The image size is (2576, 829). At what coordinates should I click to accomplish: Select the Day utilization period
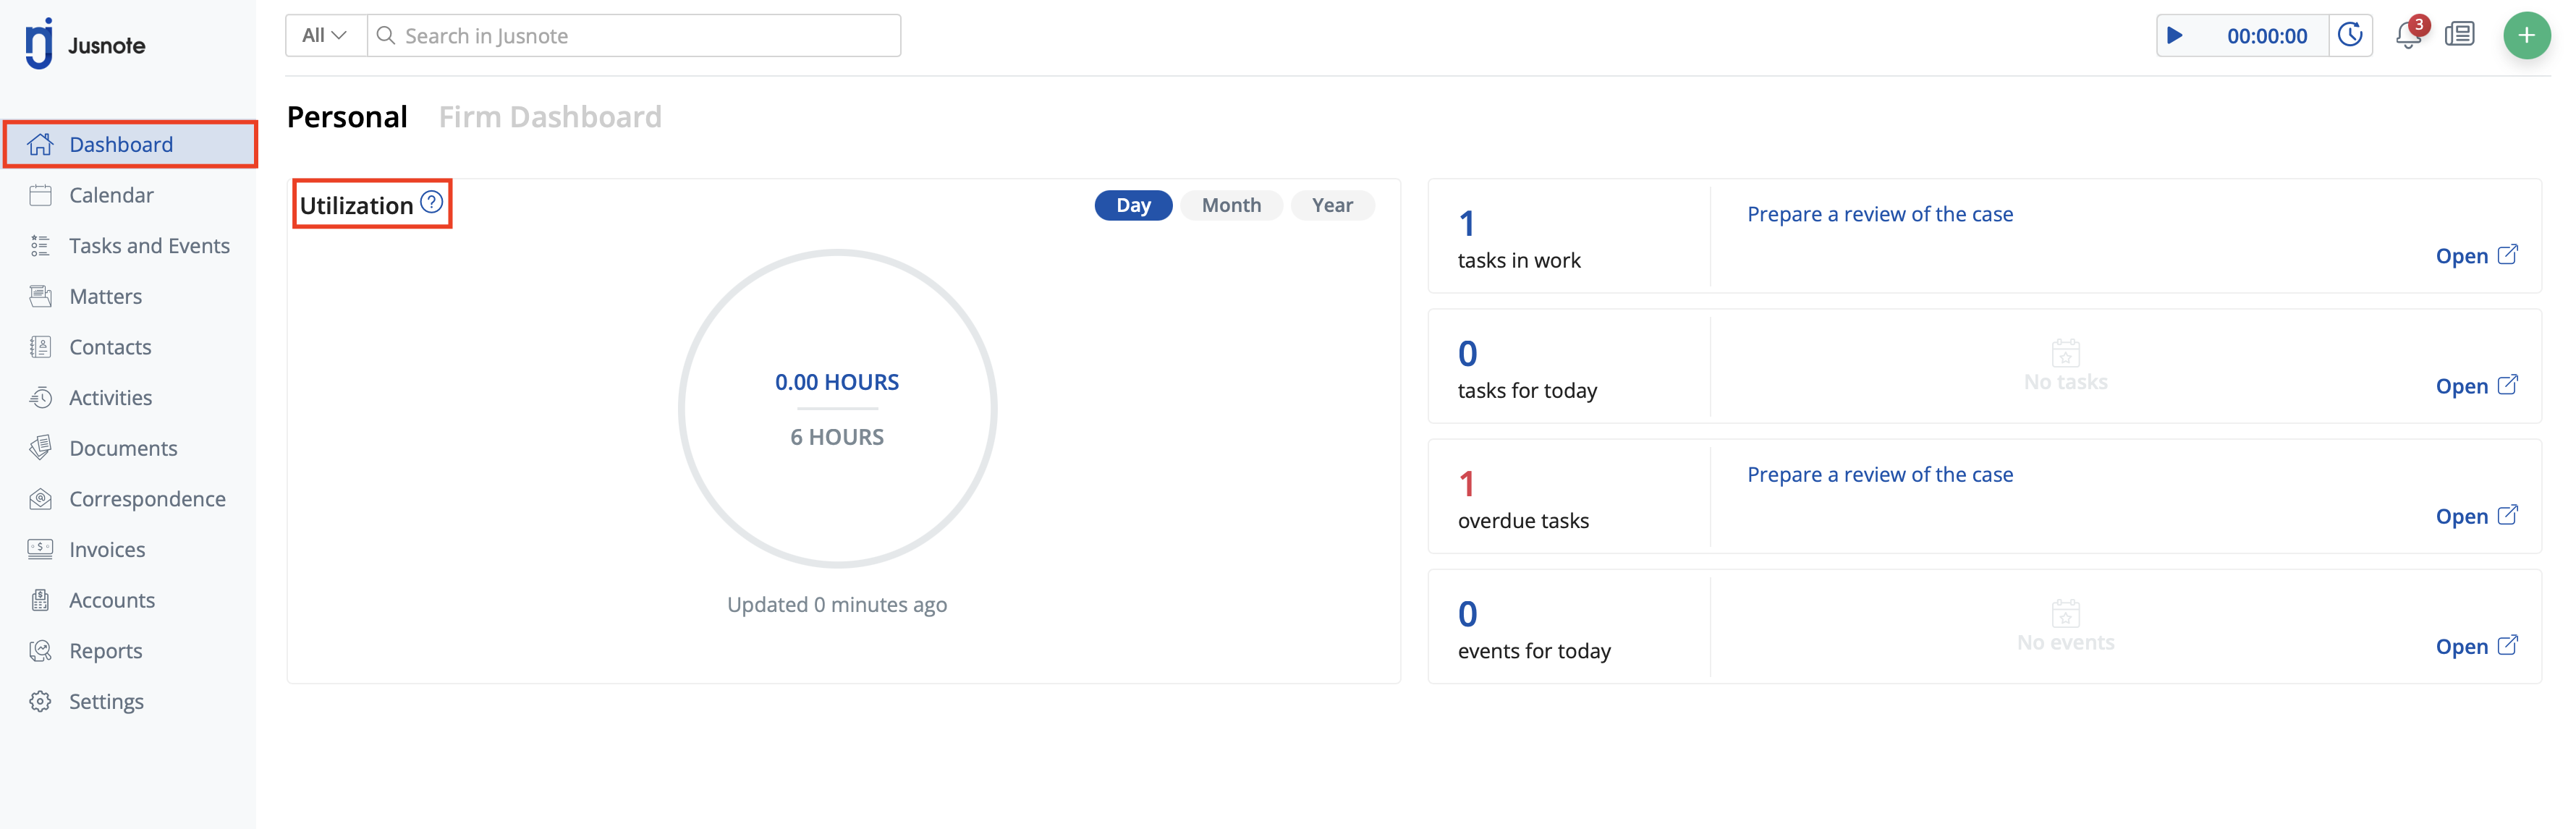[1133, 205]
